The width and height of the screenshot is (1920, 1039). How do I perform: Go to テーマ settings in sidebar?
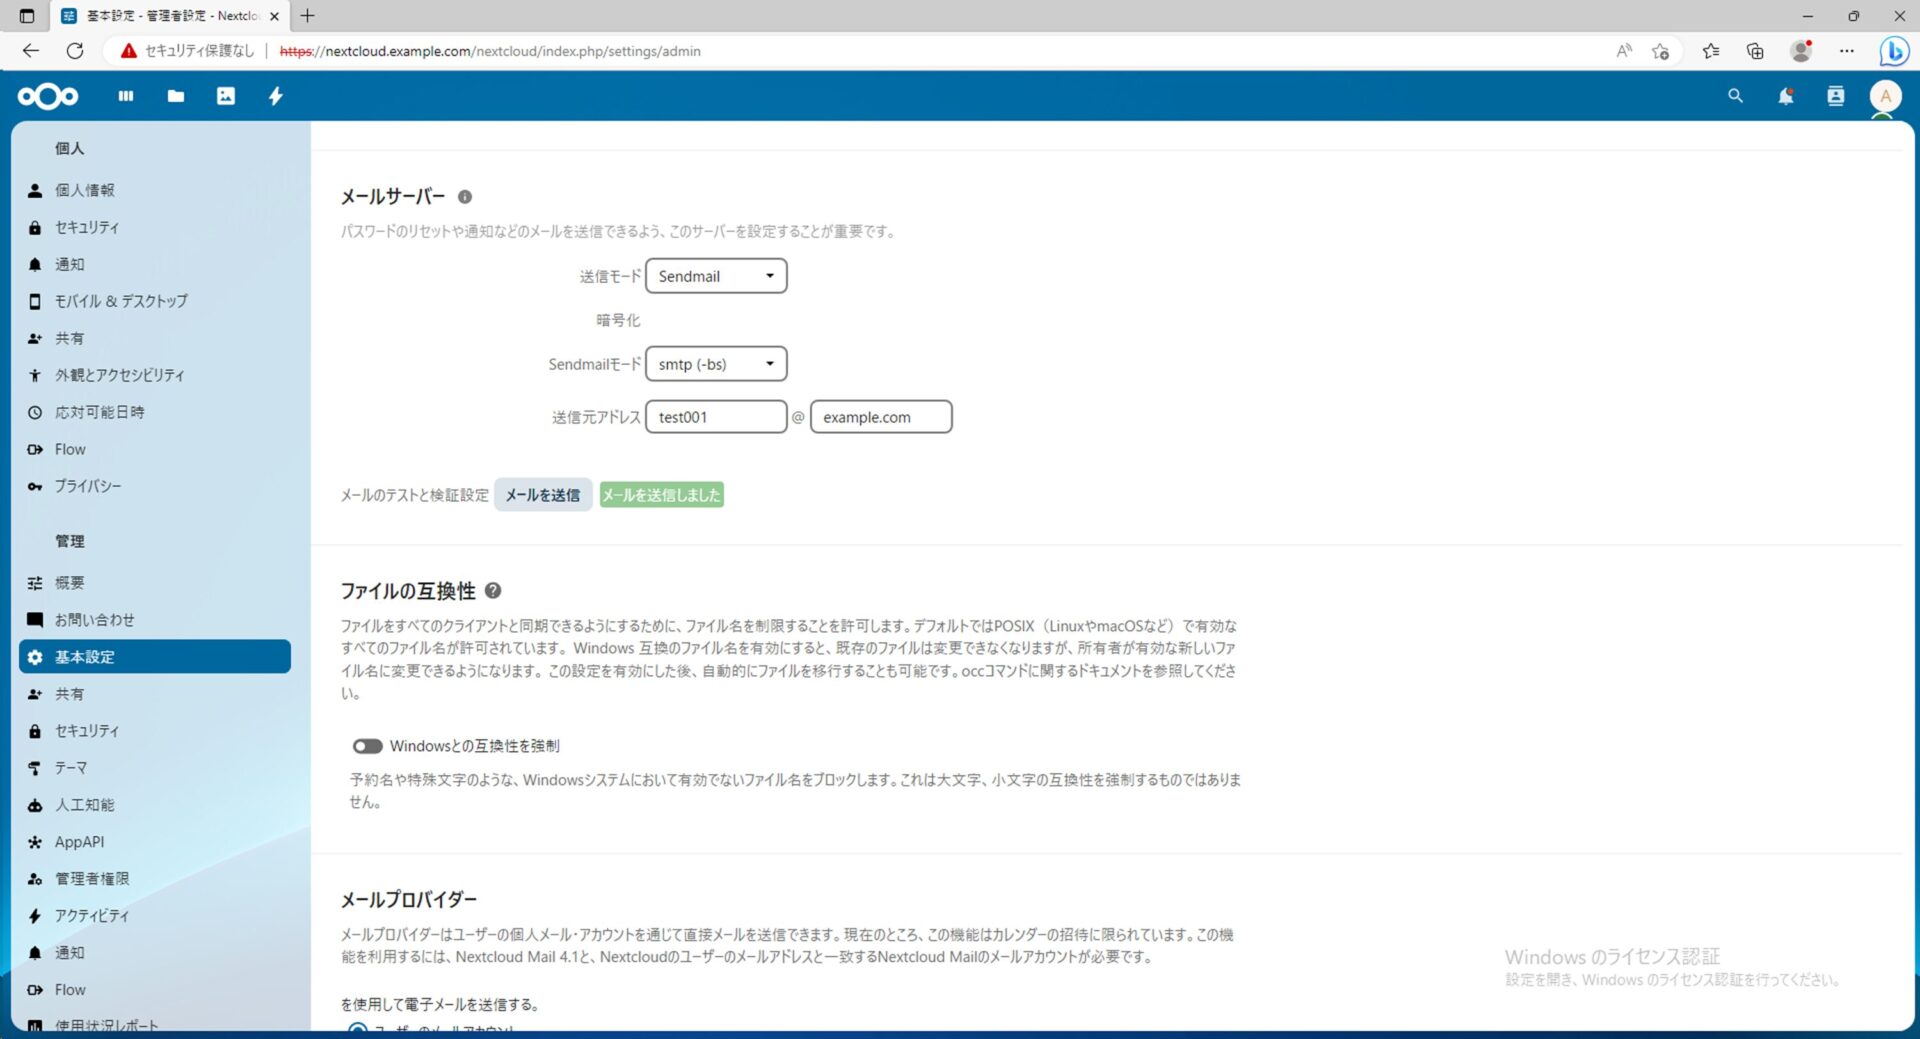(x=71, y=768)
